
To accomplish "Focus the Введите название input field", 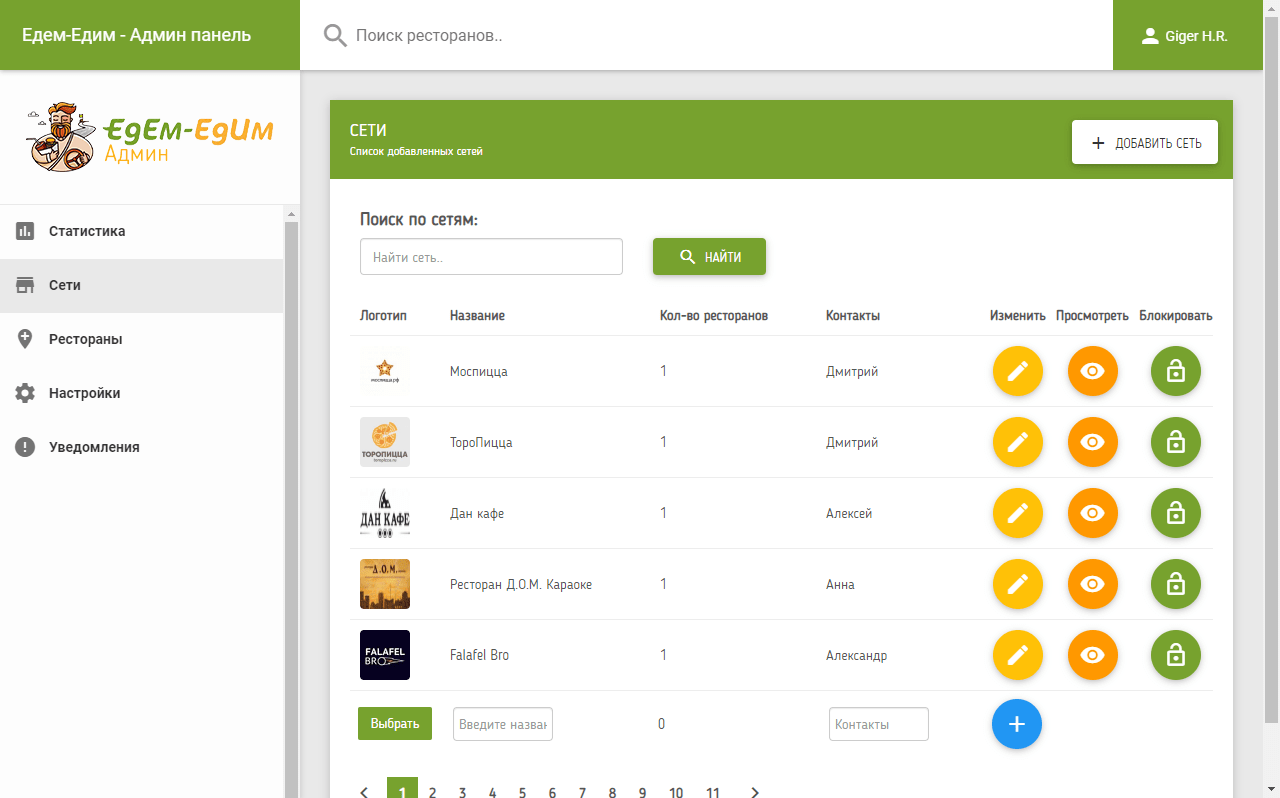I will pyautogui.click(x=503, y=724).
